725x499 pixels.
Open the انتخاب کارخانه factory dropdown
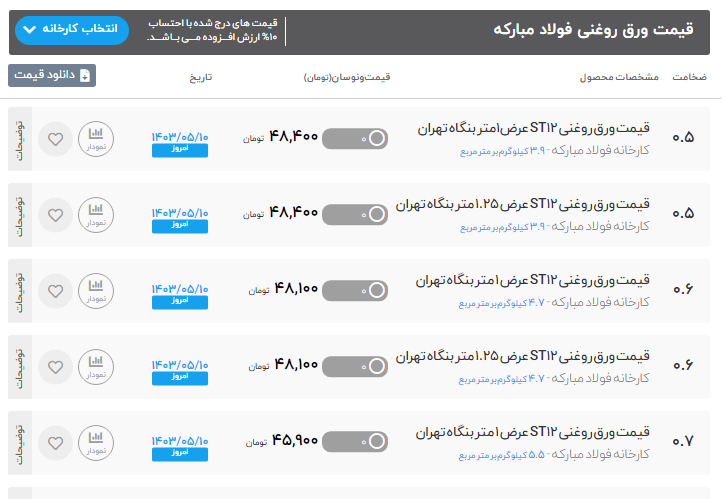(73, 30)
